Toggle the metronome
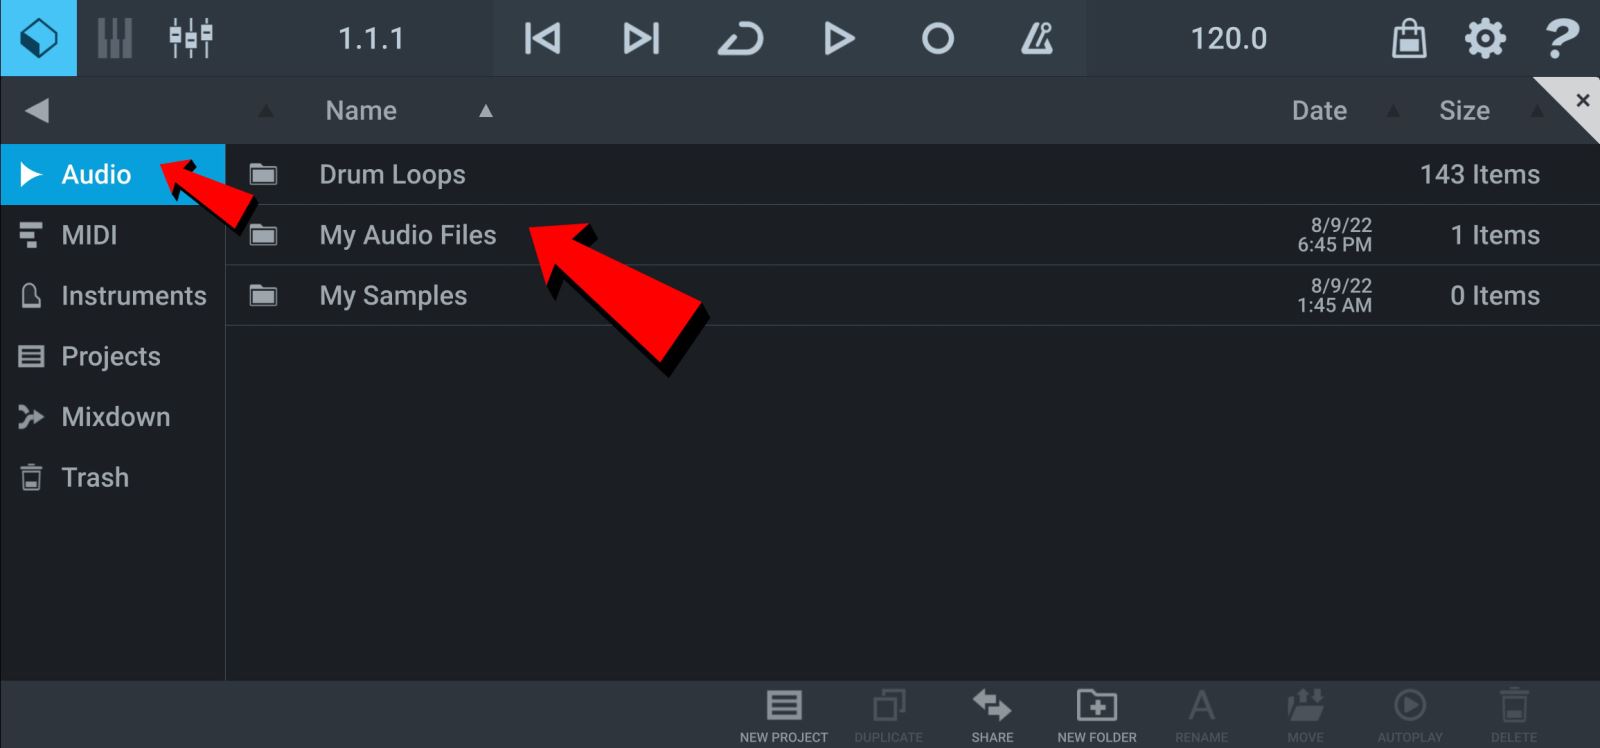Viewport: 1600px width, 748px height. pyautogui.click(x=1036, y=39)
